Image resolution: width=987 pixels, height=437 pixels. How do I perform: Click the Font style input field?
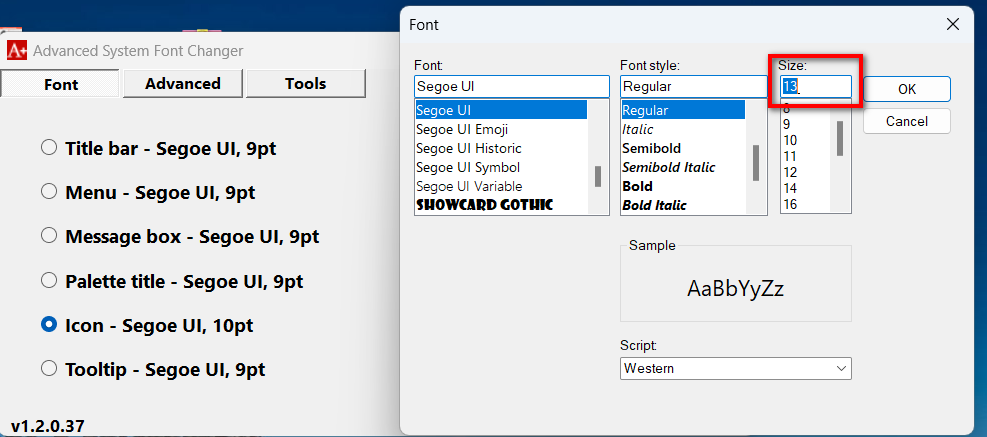[x=694, y=86]
